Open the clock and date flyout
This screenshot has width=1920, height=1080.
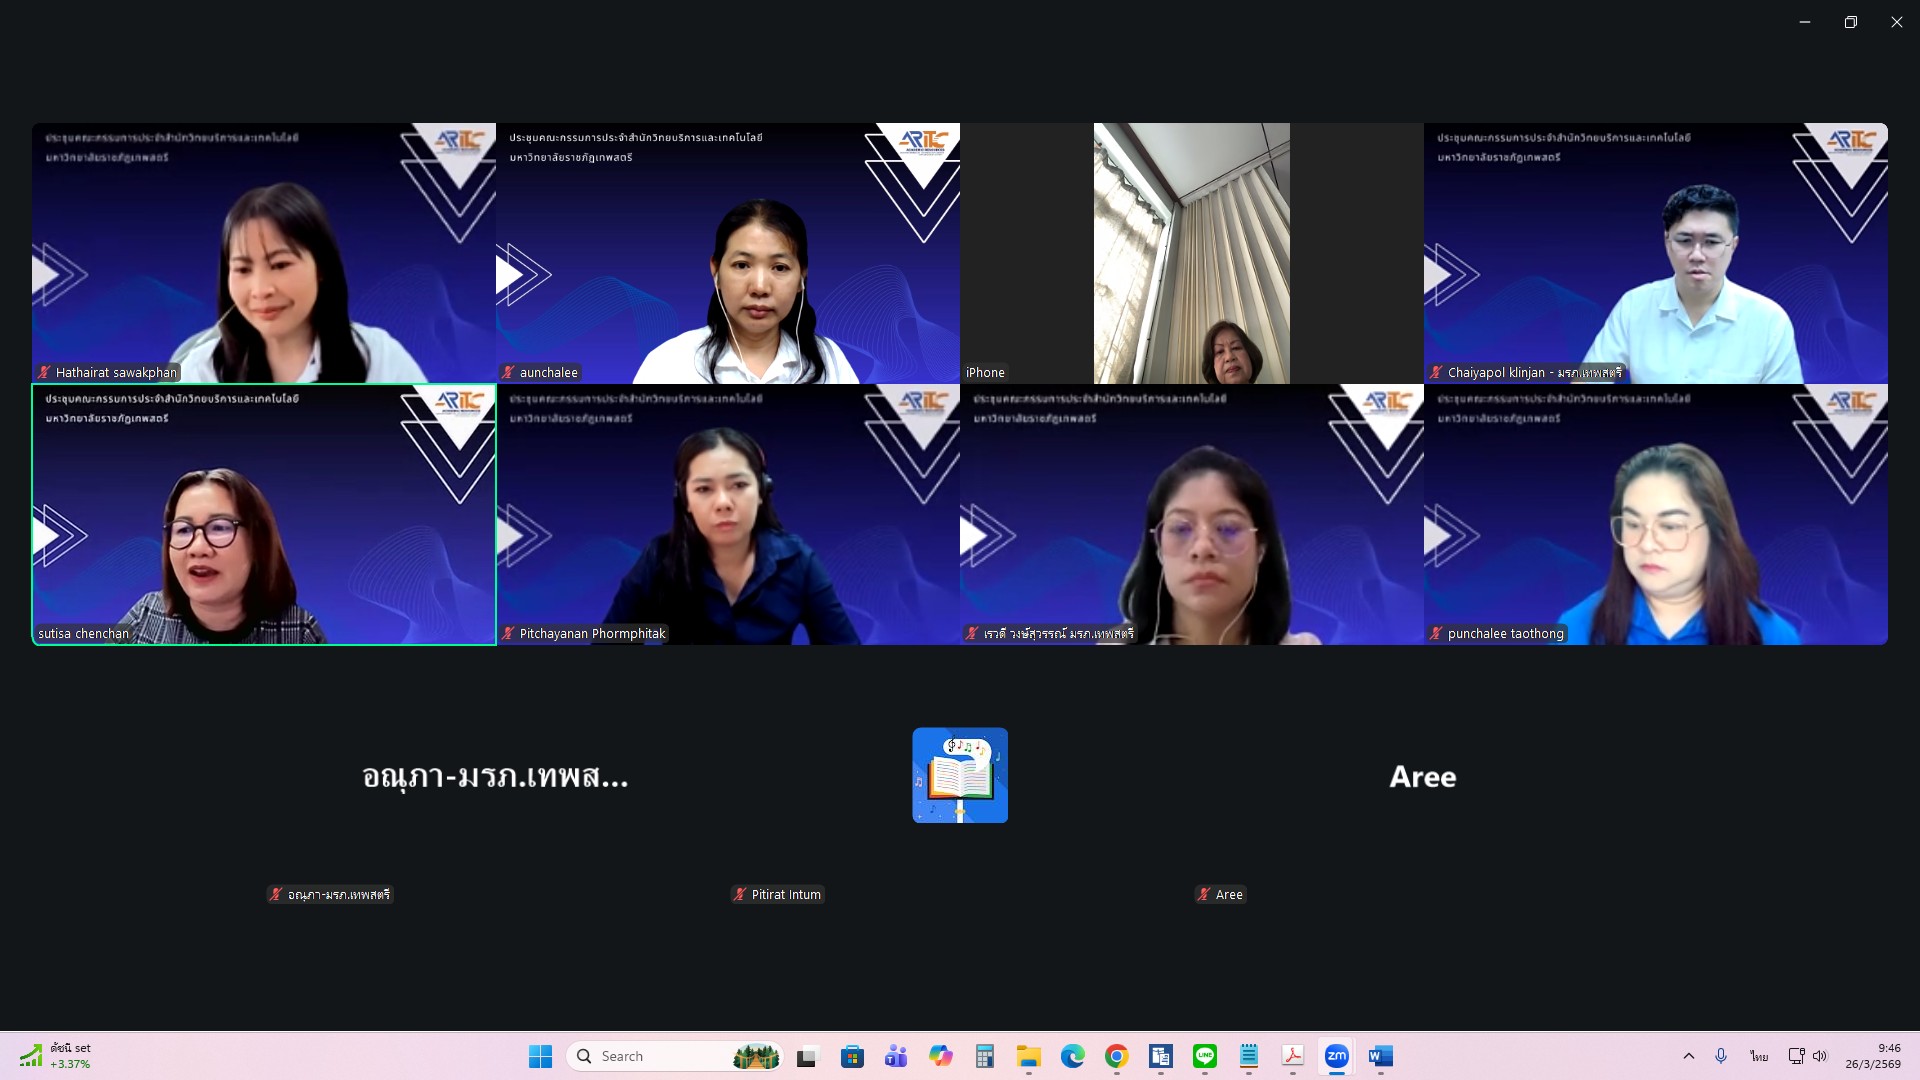(x=1873, y=1056)
